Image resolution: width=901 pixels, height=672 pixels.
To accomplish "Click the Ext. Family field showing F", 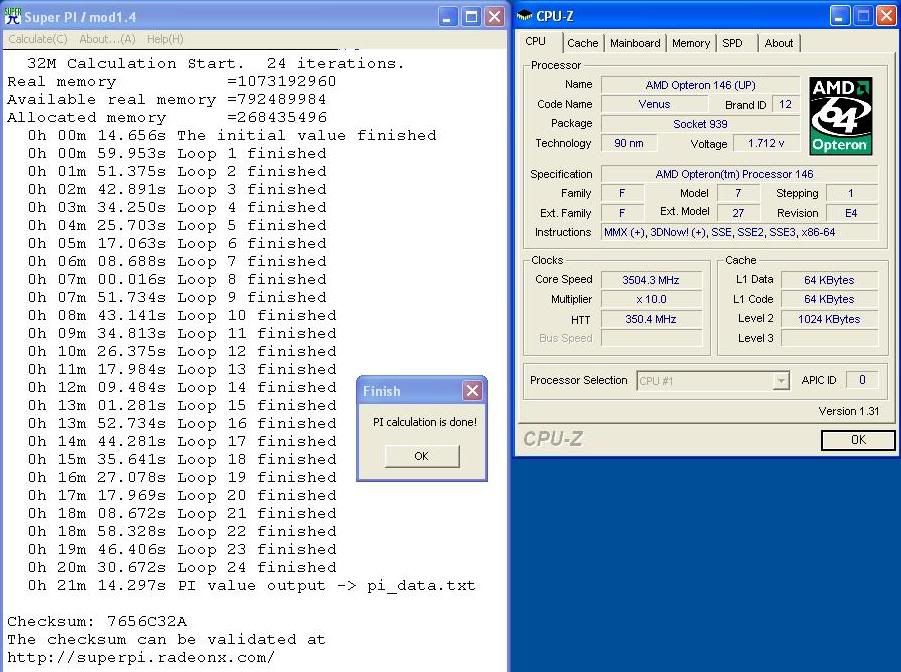I will pos(622,213).
